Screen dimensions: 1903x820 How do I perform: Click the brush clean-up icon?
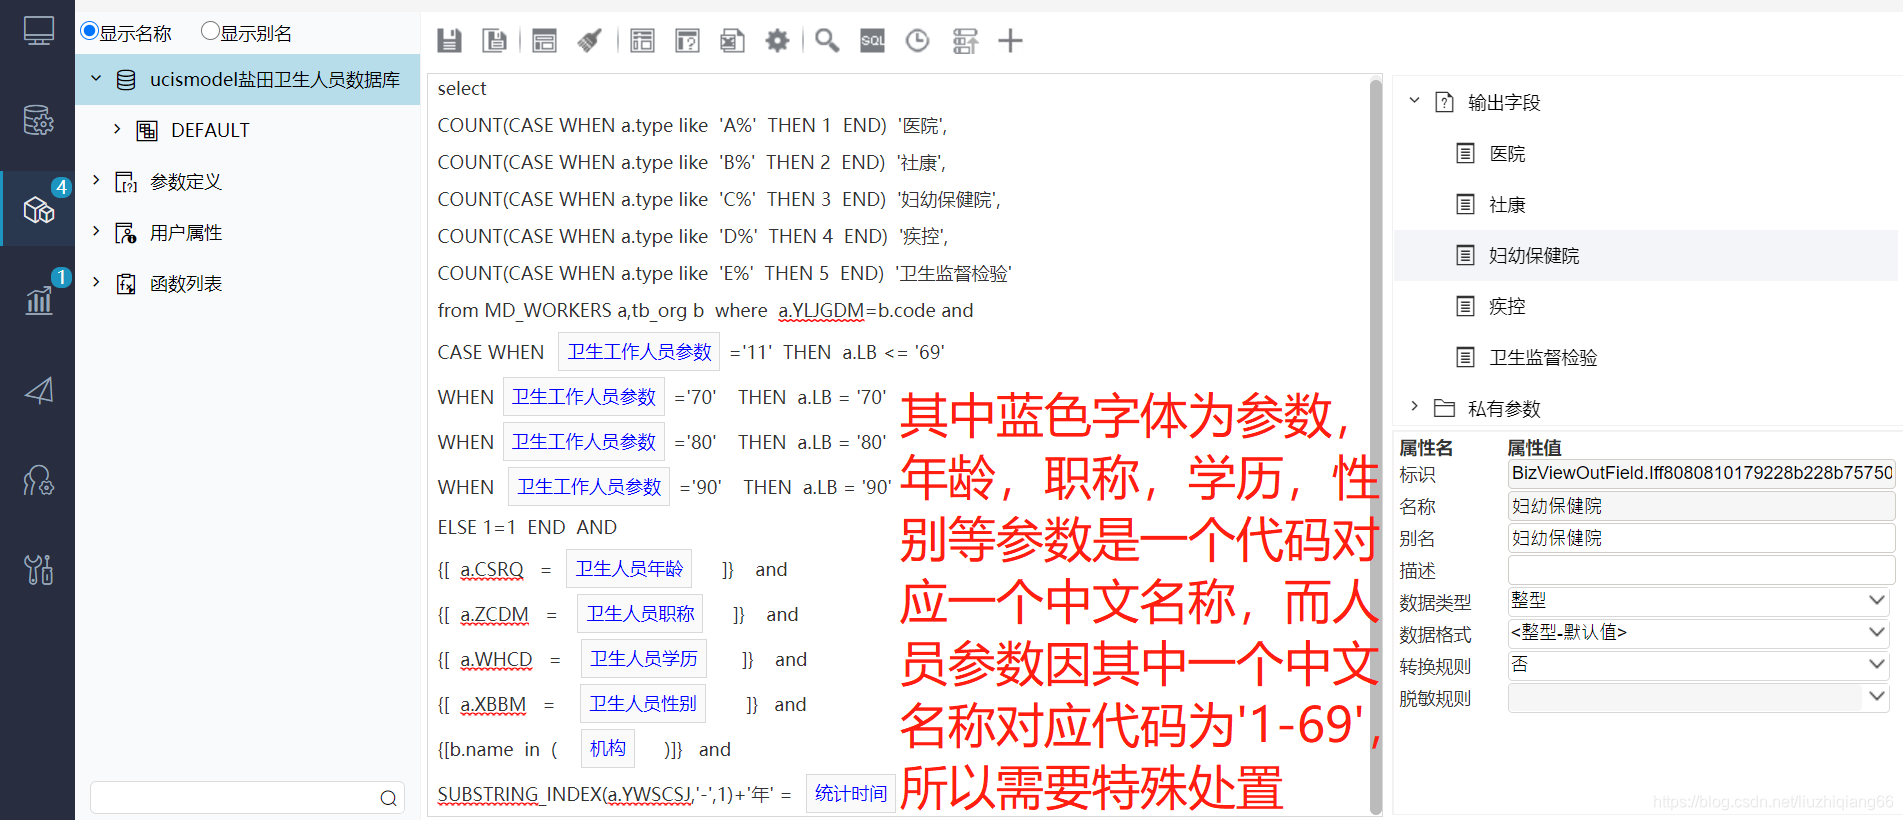click(x=590, y=41)
